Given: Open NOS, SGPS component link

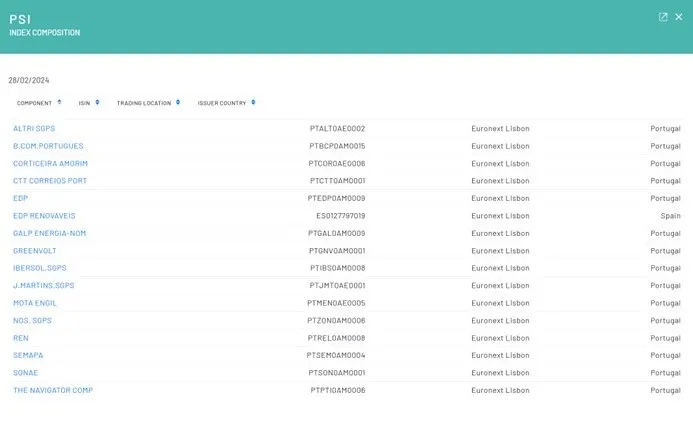Looking at the screenshot, I should (32, 321).
